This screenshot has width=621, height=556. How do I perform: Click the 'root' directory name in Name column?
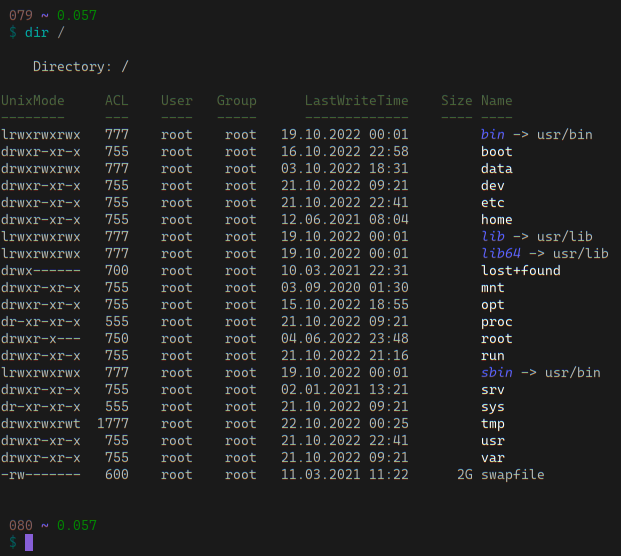(x=497, y=339)
